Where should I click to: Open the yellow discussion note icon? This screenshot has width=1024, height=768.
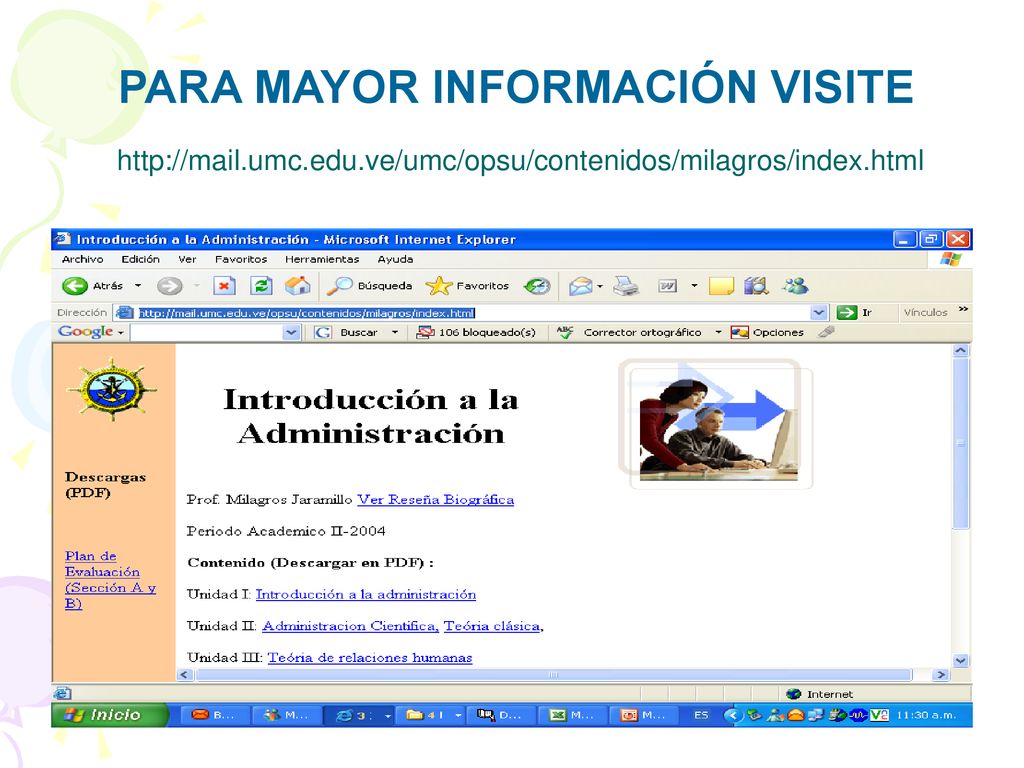[x=721, y=286]
